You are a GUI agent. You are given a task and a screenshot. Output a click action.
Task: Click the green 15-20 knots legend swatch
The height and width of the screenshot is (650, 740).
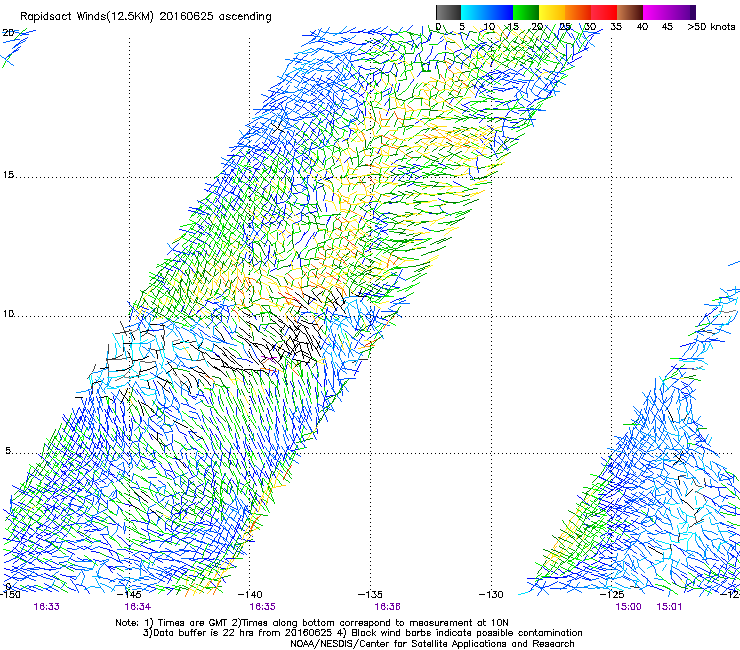point(526,12)
